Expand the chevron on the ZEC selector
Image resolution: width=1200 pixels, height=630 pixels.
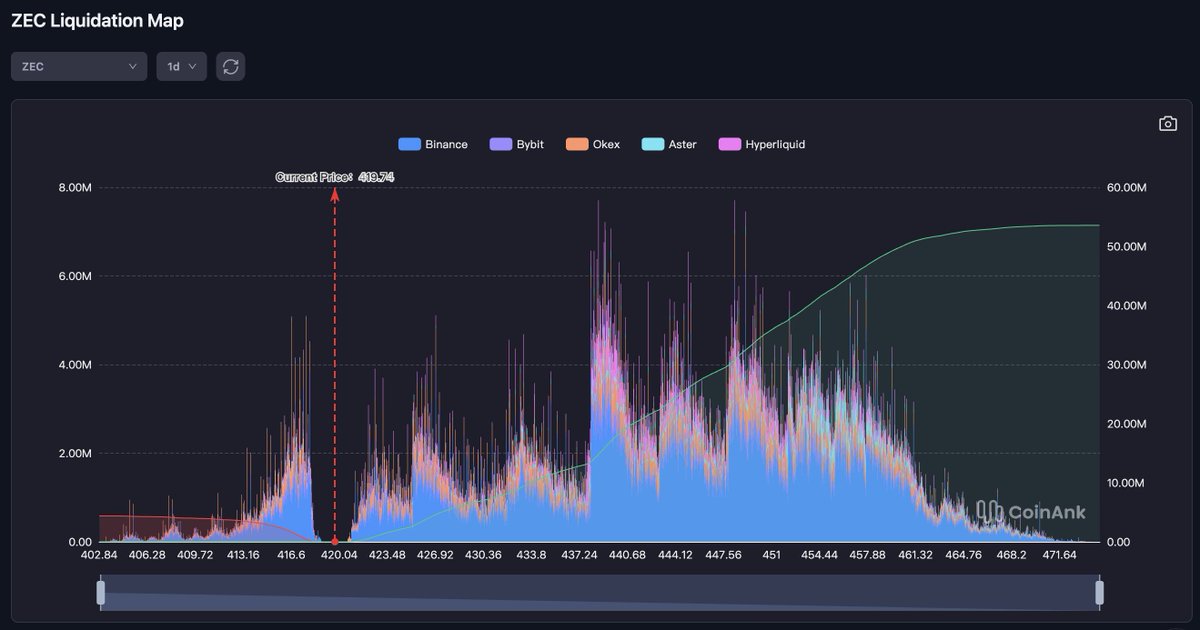pos(130,66)
